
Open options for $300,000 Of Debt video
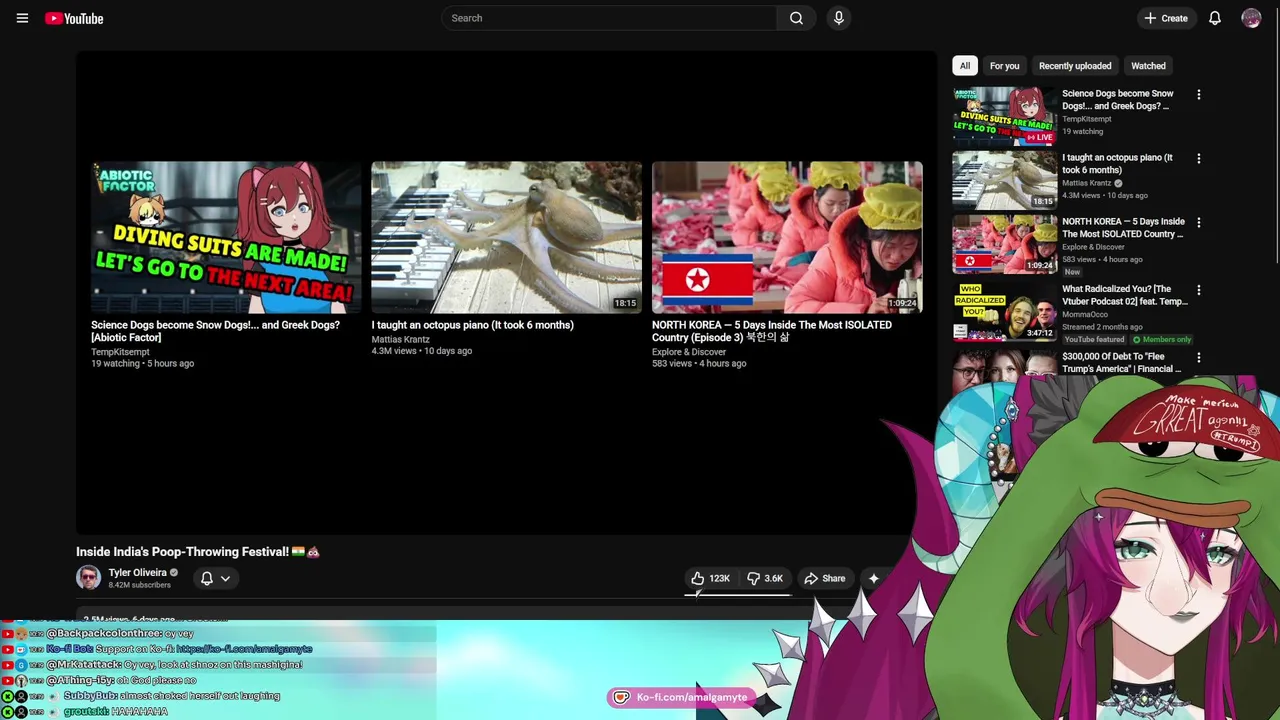[x=1199, y=358]
